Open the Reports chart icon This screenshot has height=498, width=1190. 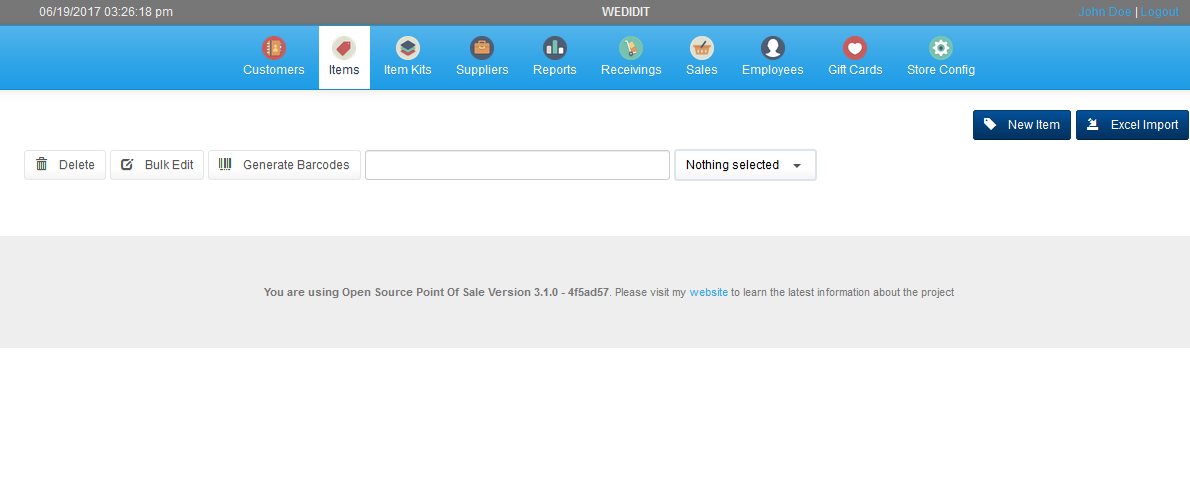click(x=555, y=49)
